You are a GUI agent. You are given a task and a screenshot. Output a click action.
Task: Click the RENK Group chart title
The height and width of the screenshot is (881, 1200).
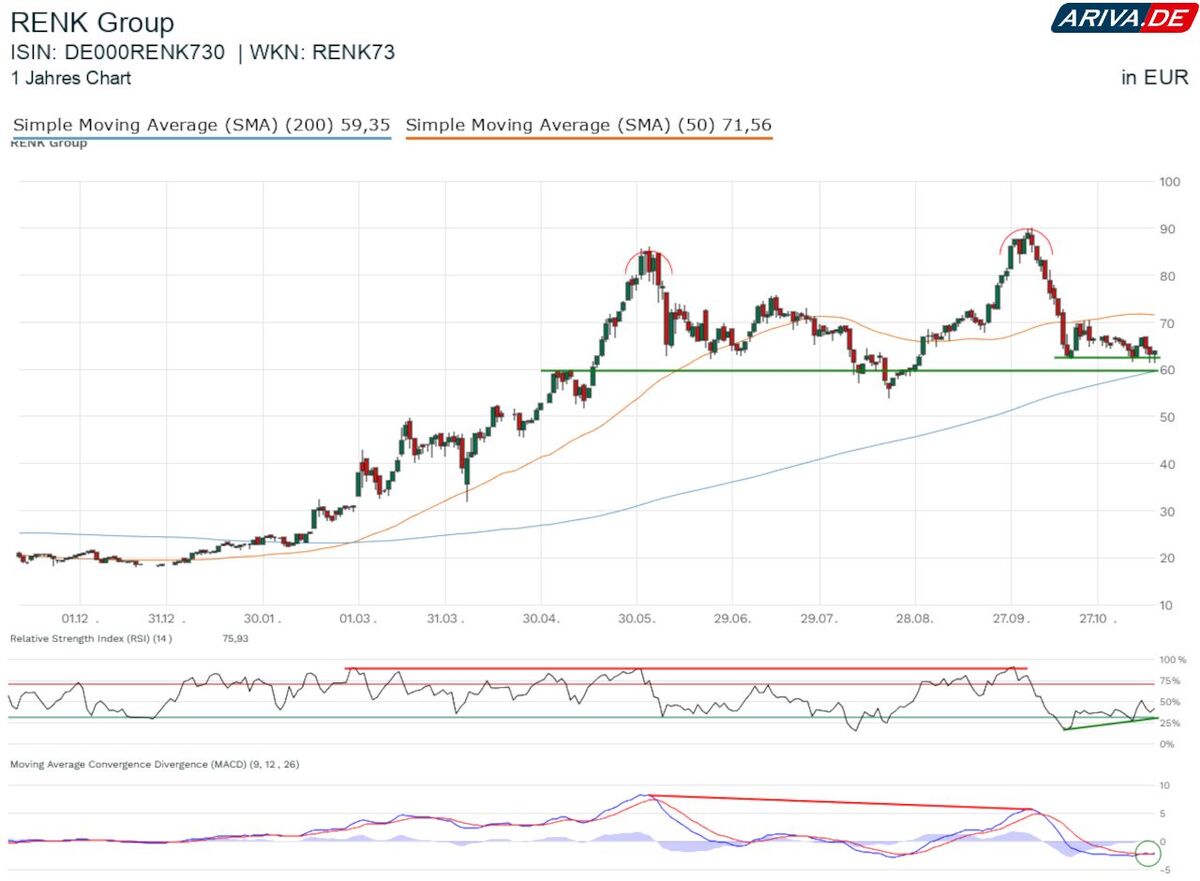[92, 22]
